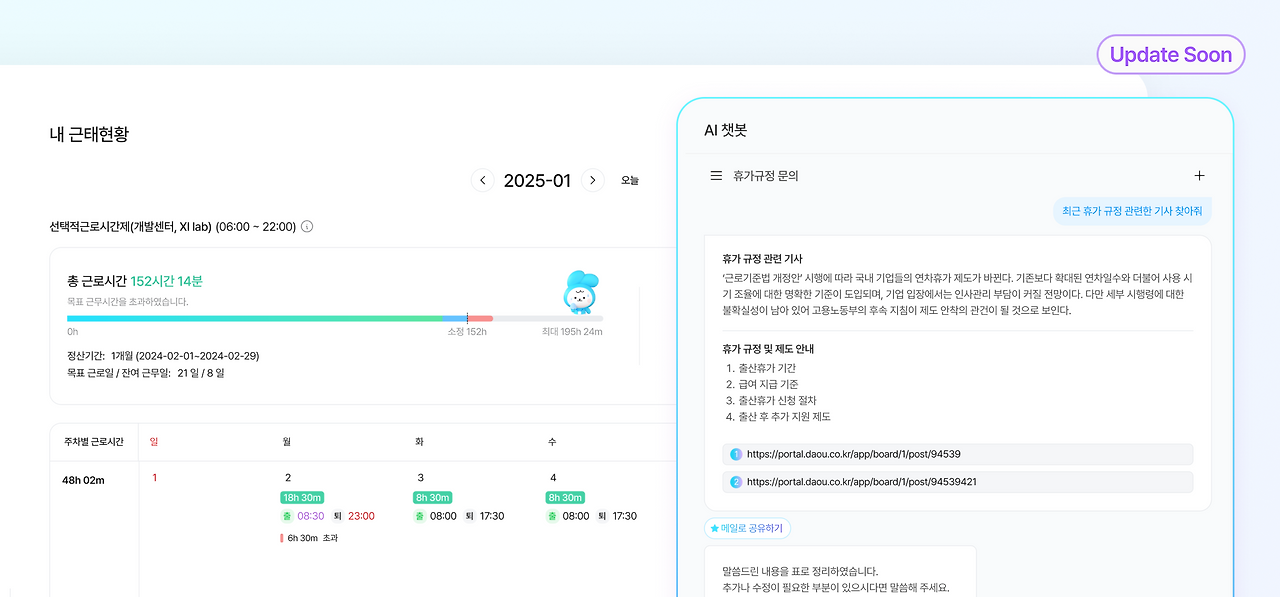1280x597 pixels.
Task: Click the 화 (Tuesday) column header
Action: 420,441
